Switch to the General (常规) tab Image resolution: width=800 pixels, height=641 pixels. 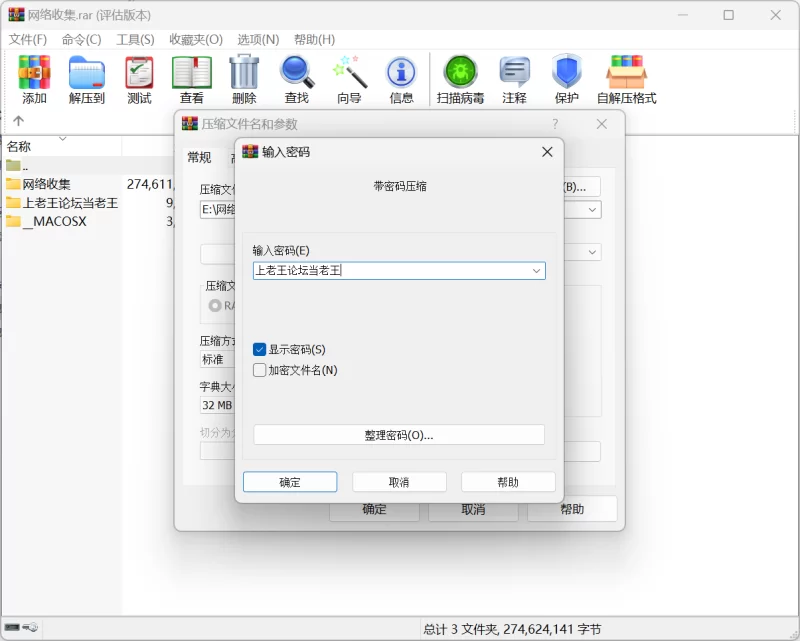coord(199,157)
